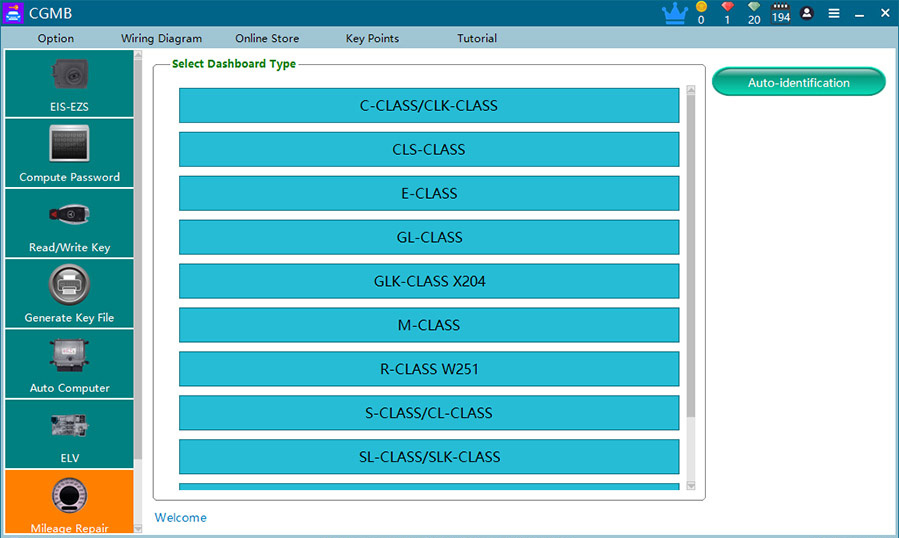Go to the Online Store menu

(267, 38)
